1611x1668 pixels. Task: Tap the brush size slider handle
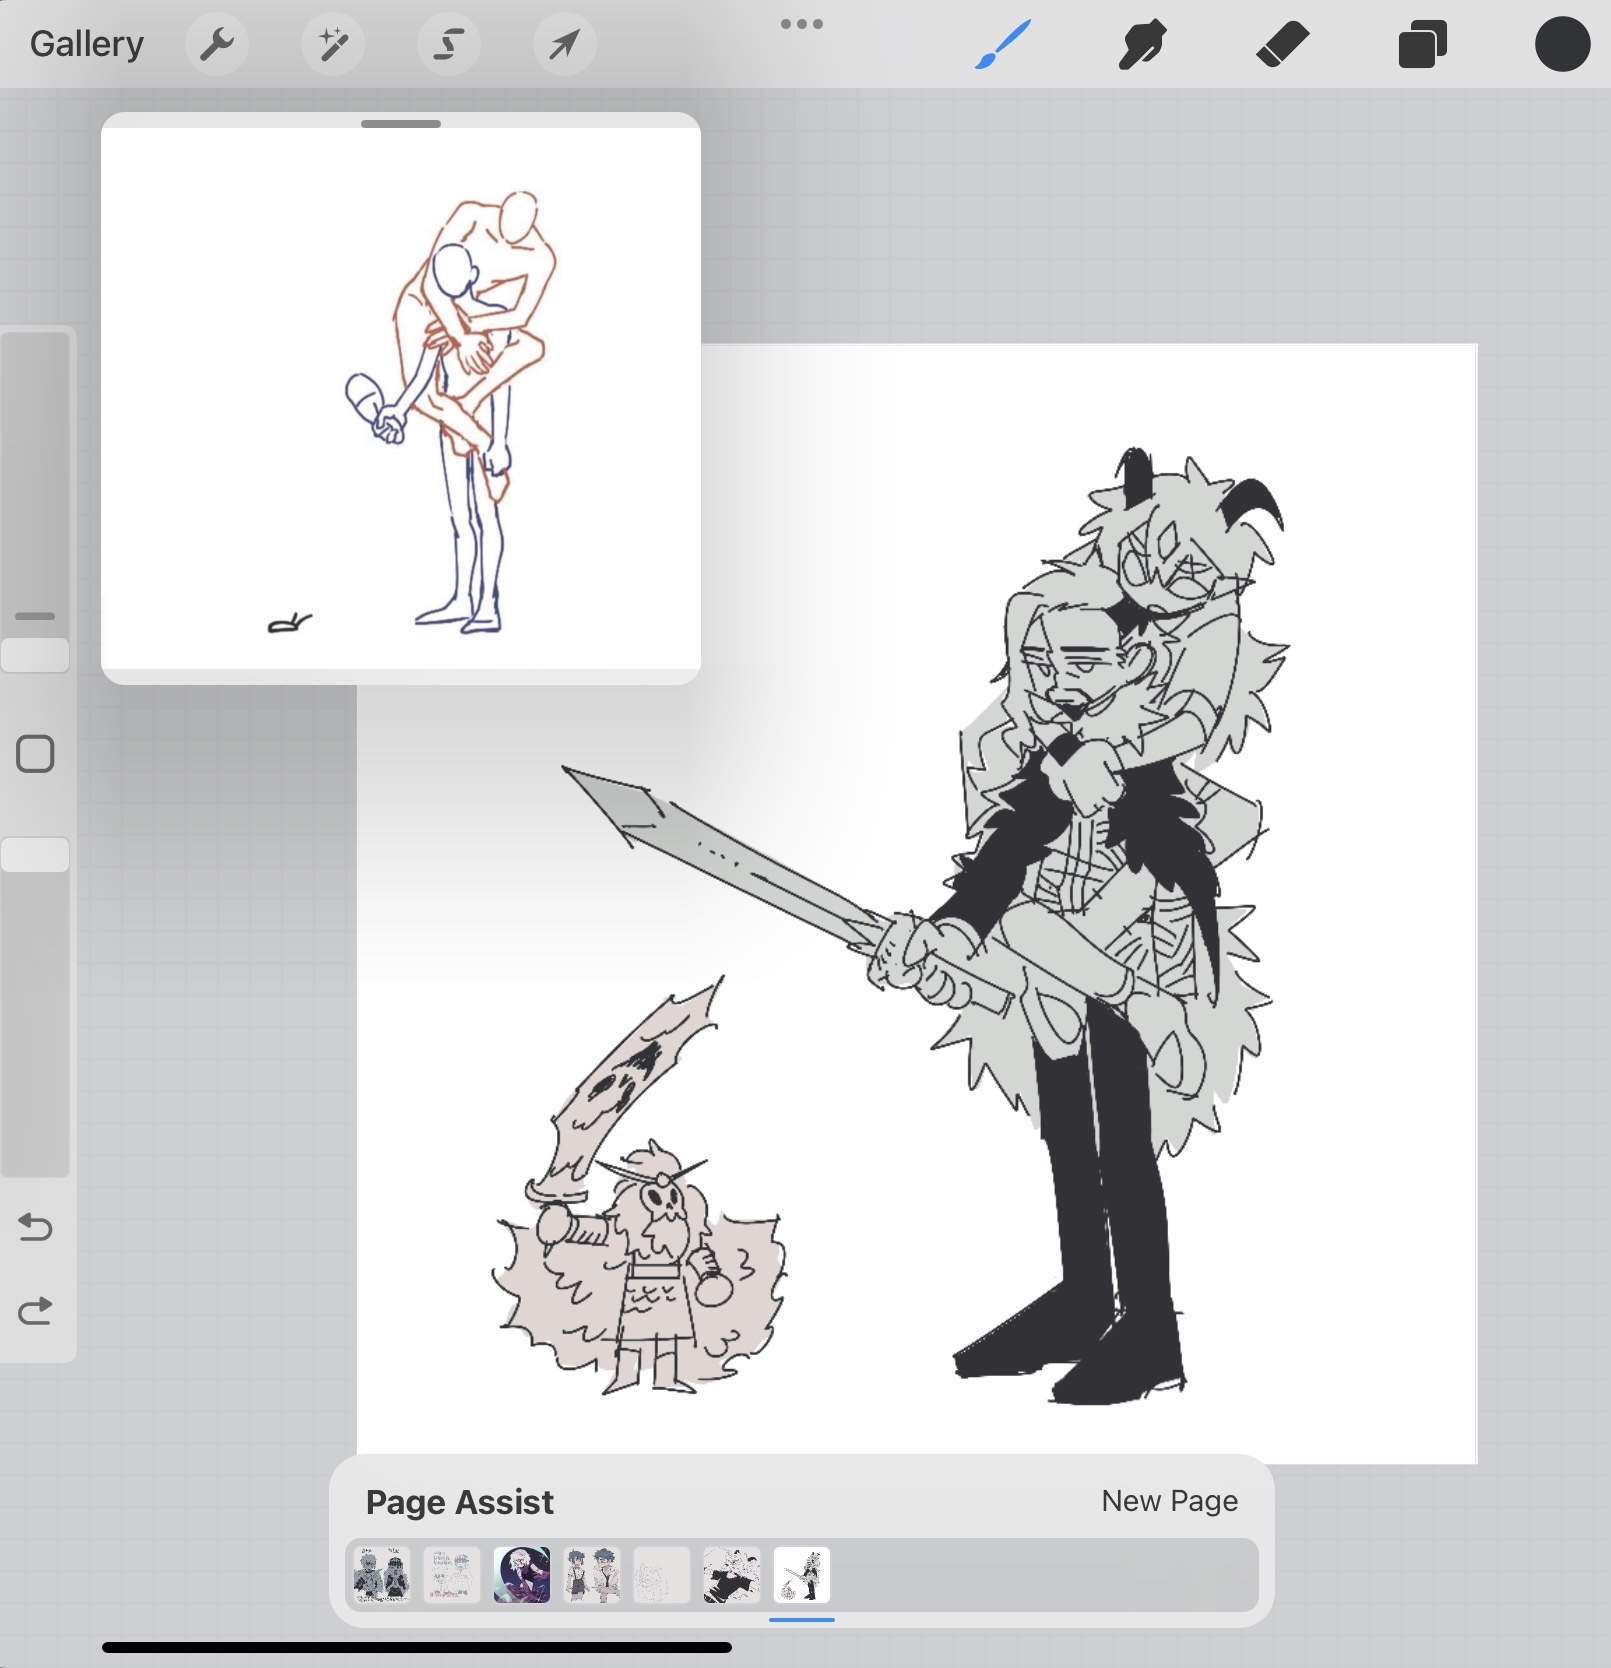(x=36, y=656)
